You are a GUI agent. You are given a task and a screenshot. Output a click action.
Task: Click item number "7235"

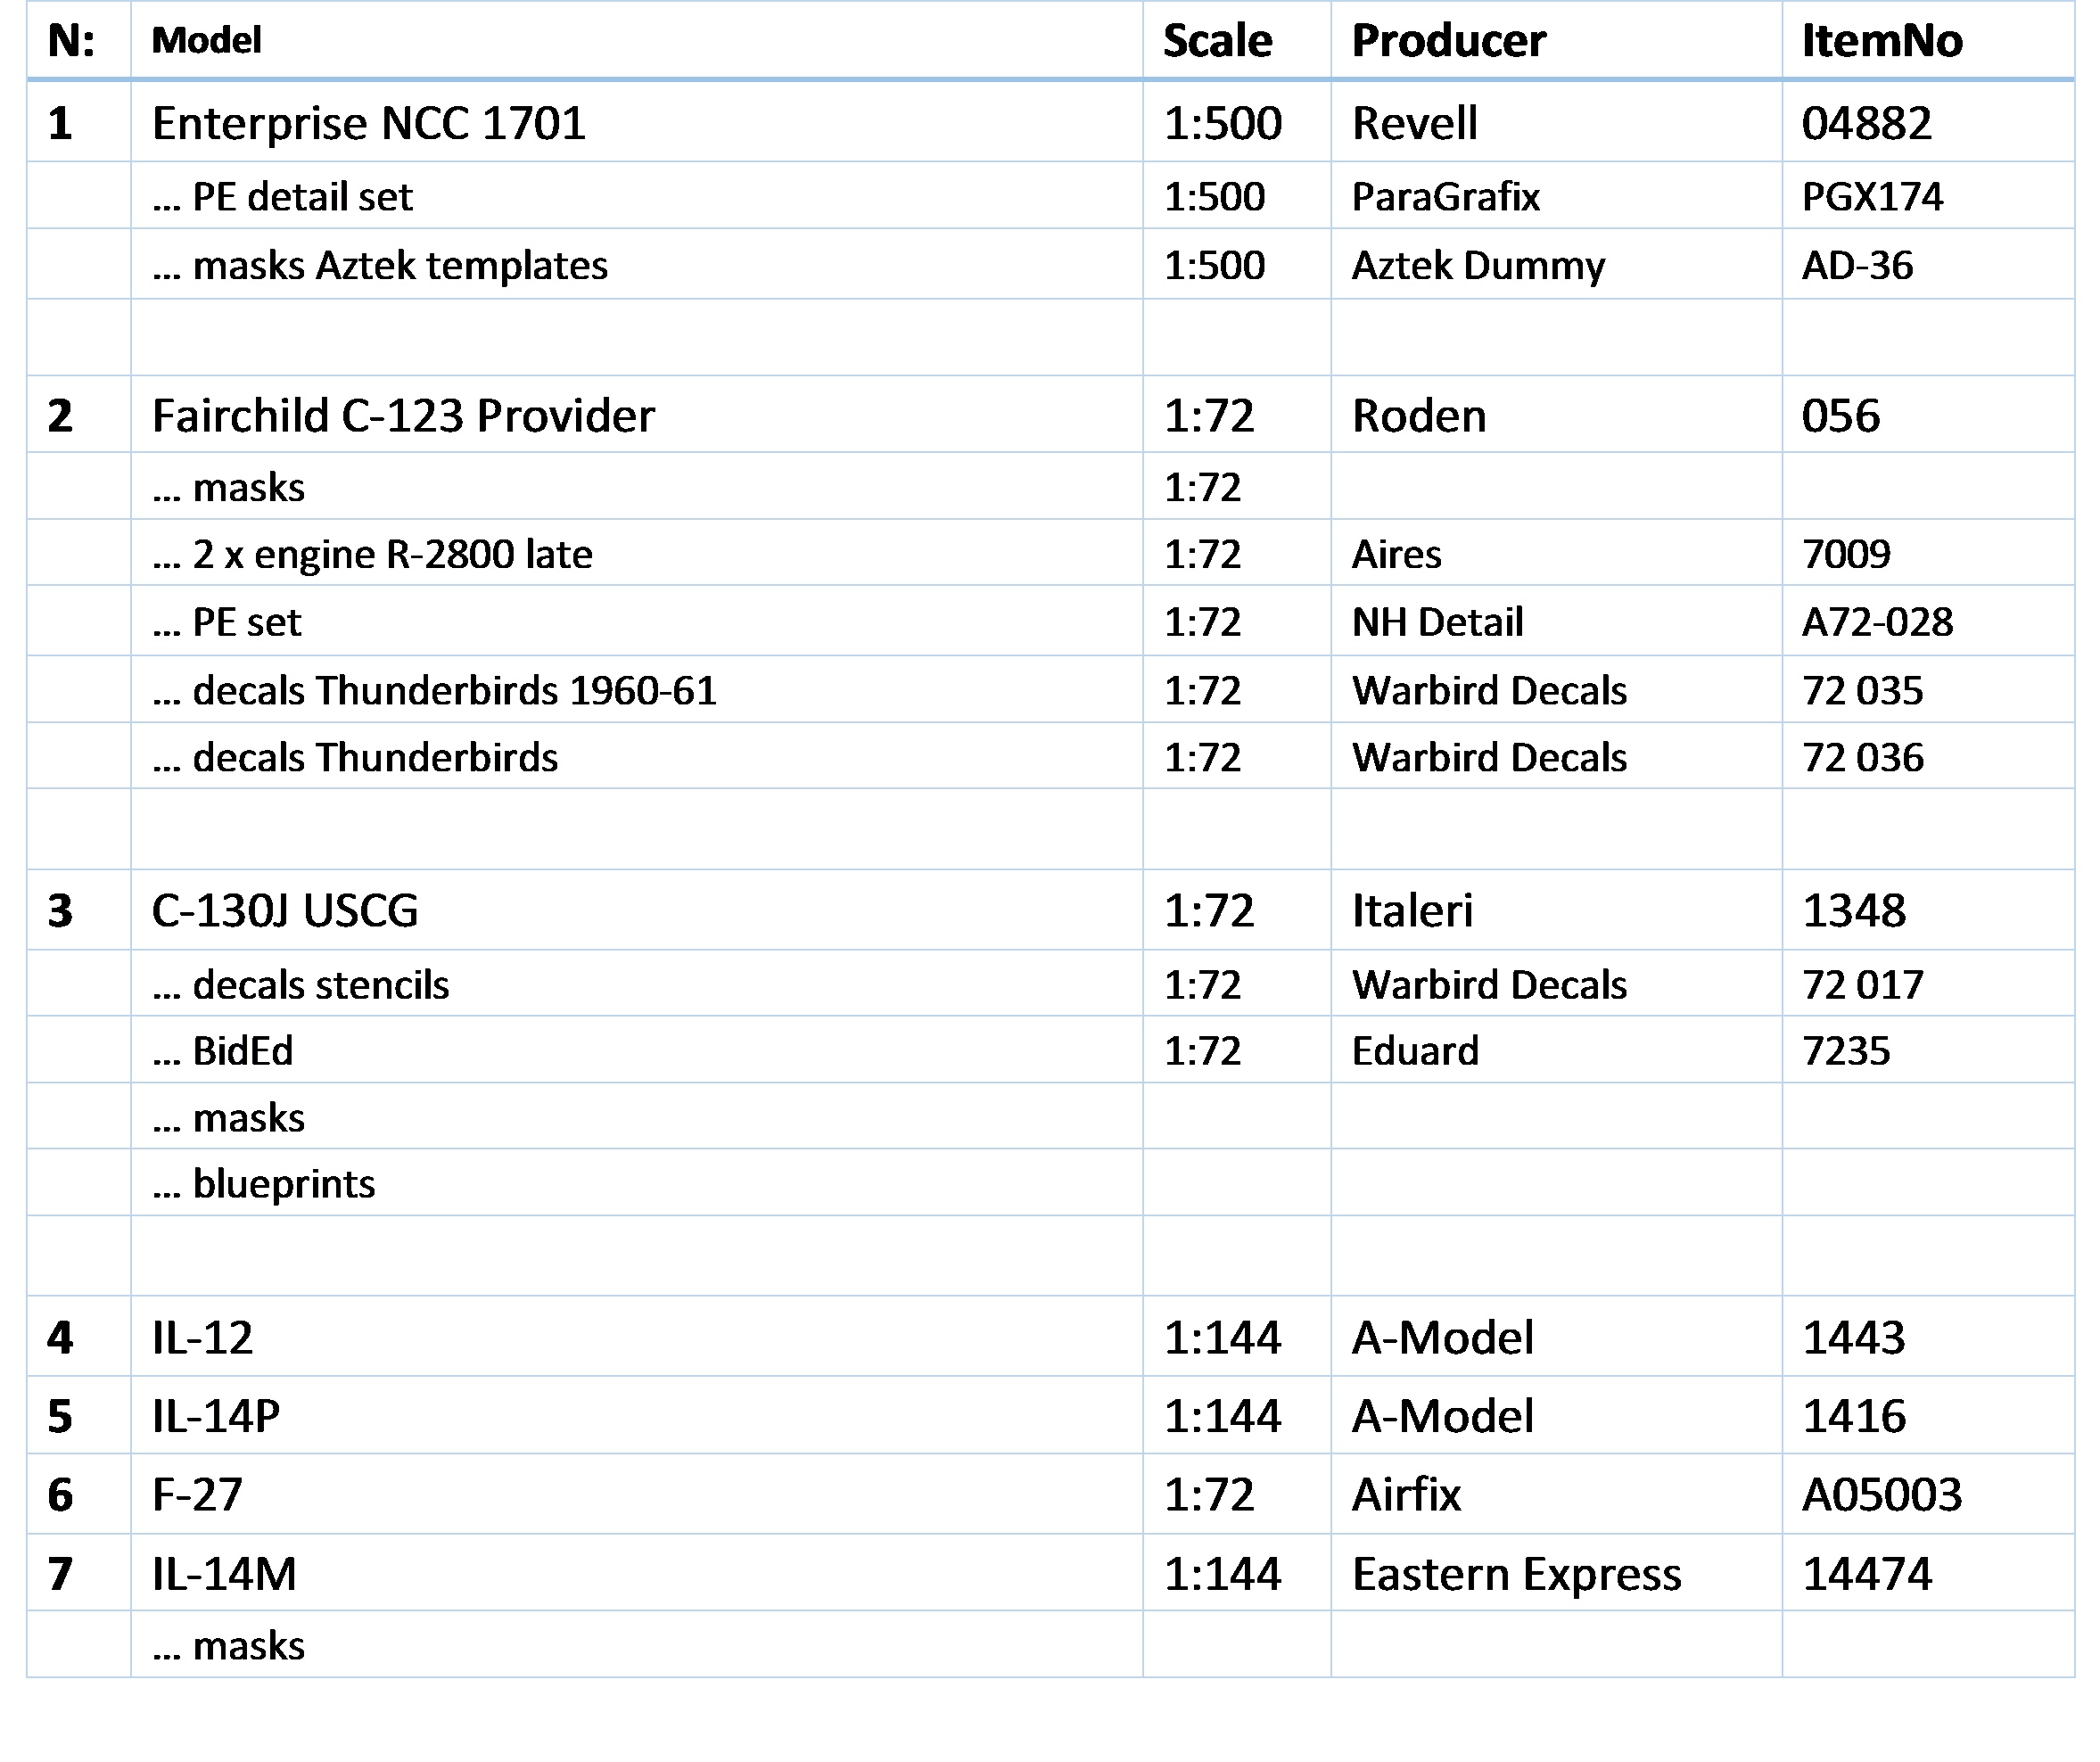coord(1846,1050)
